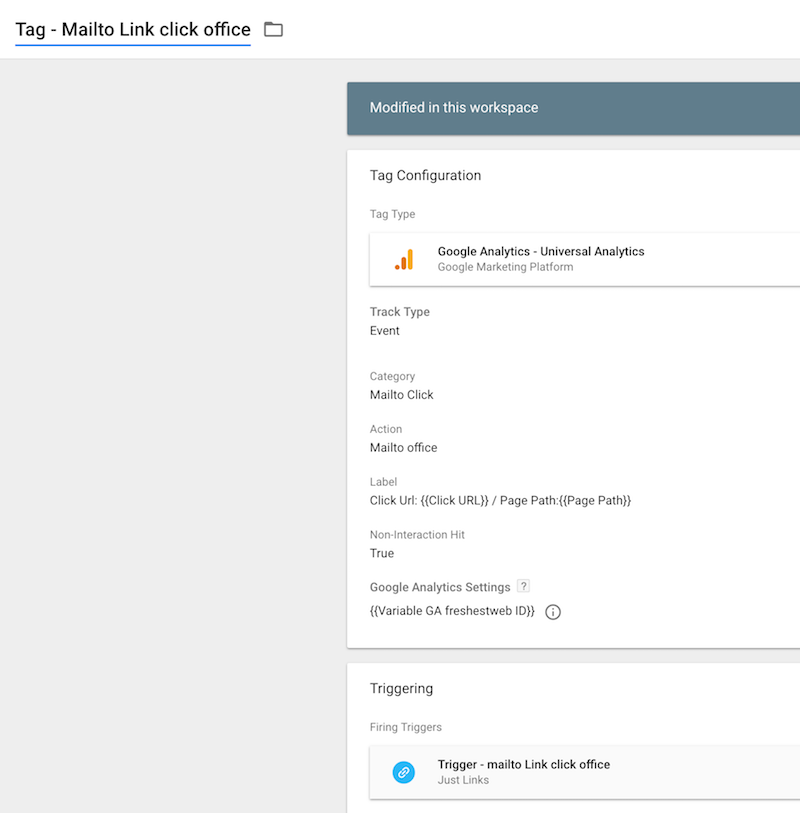Open help for Google Analytics Settings

[523, 586]
